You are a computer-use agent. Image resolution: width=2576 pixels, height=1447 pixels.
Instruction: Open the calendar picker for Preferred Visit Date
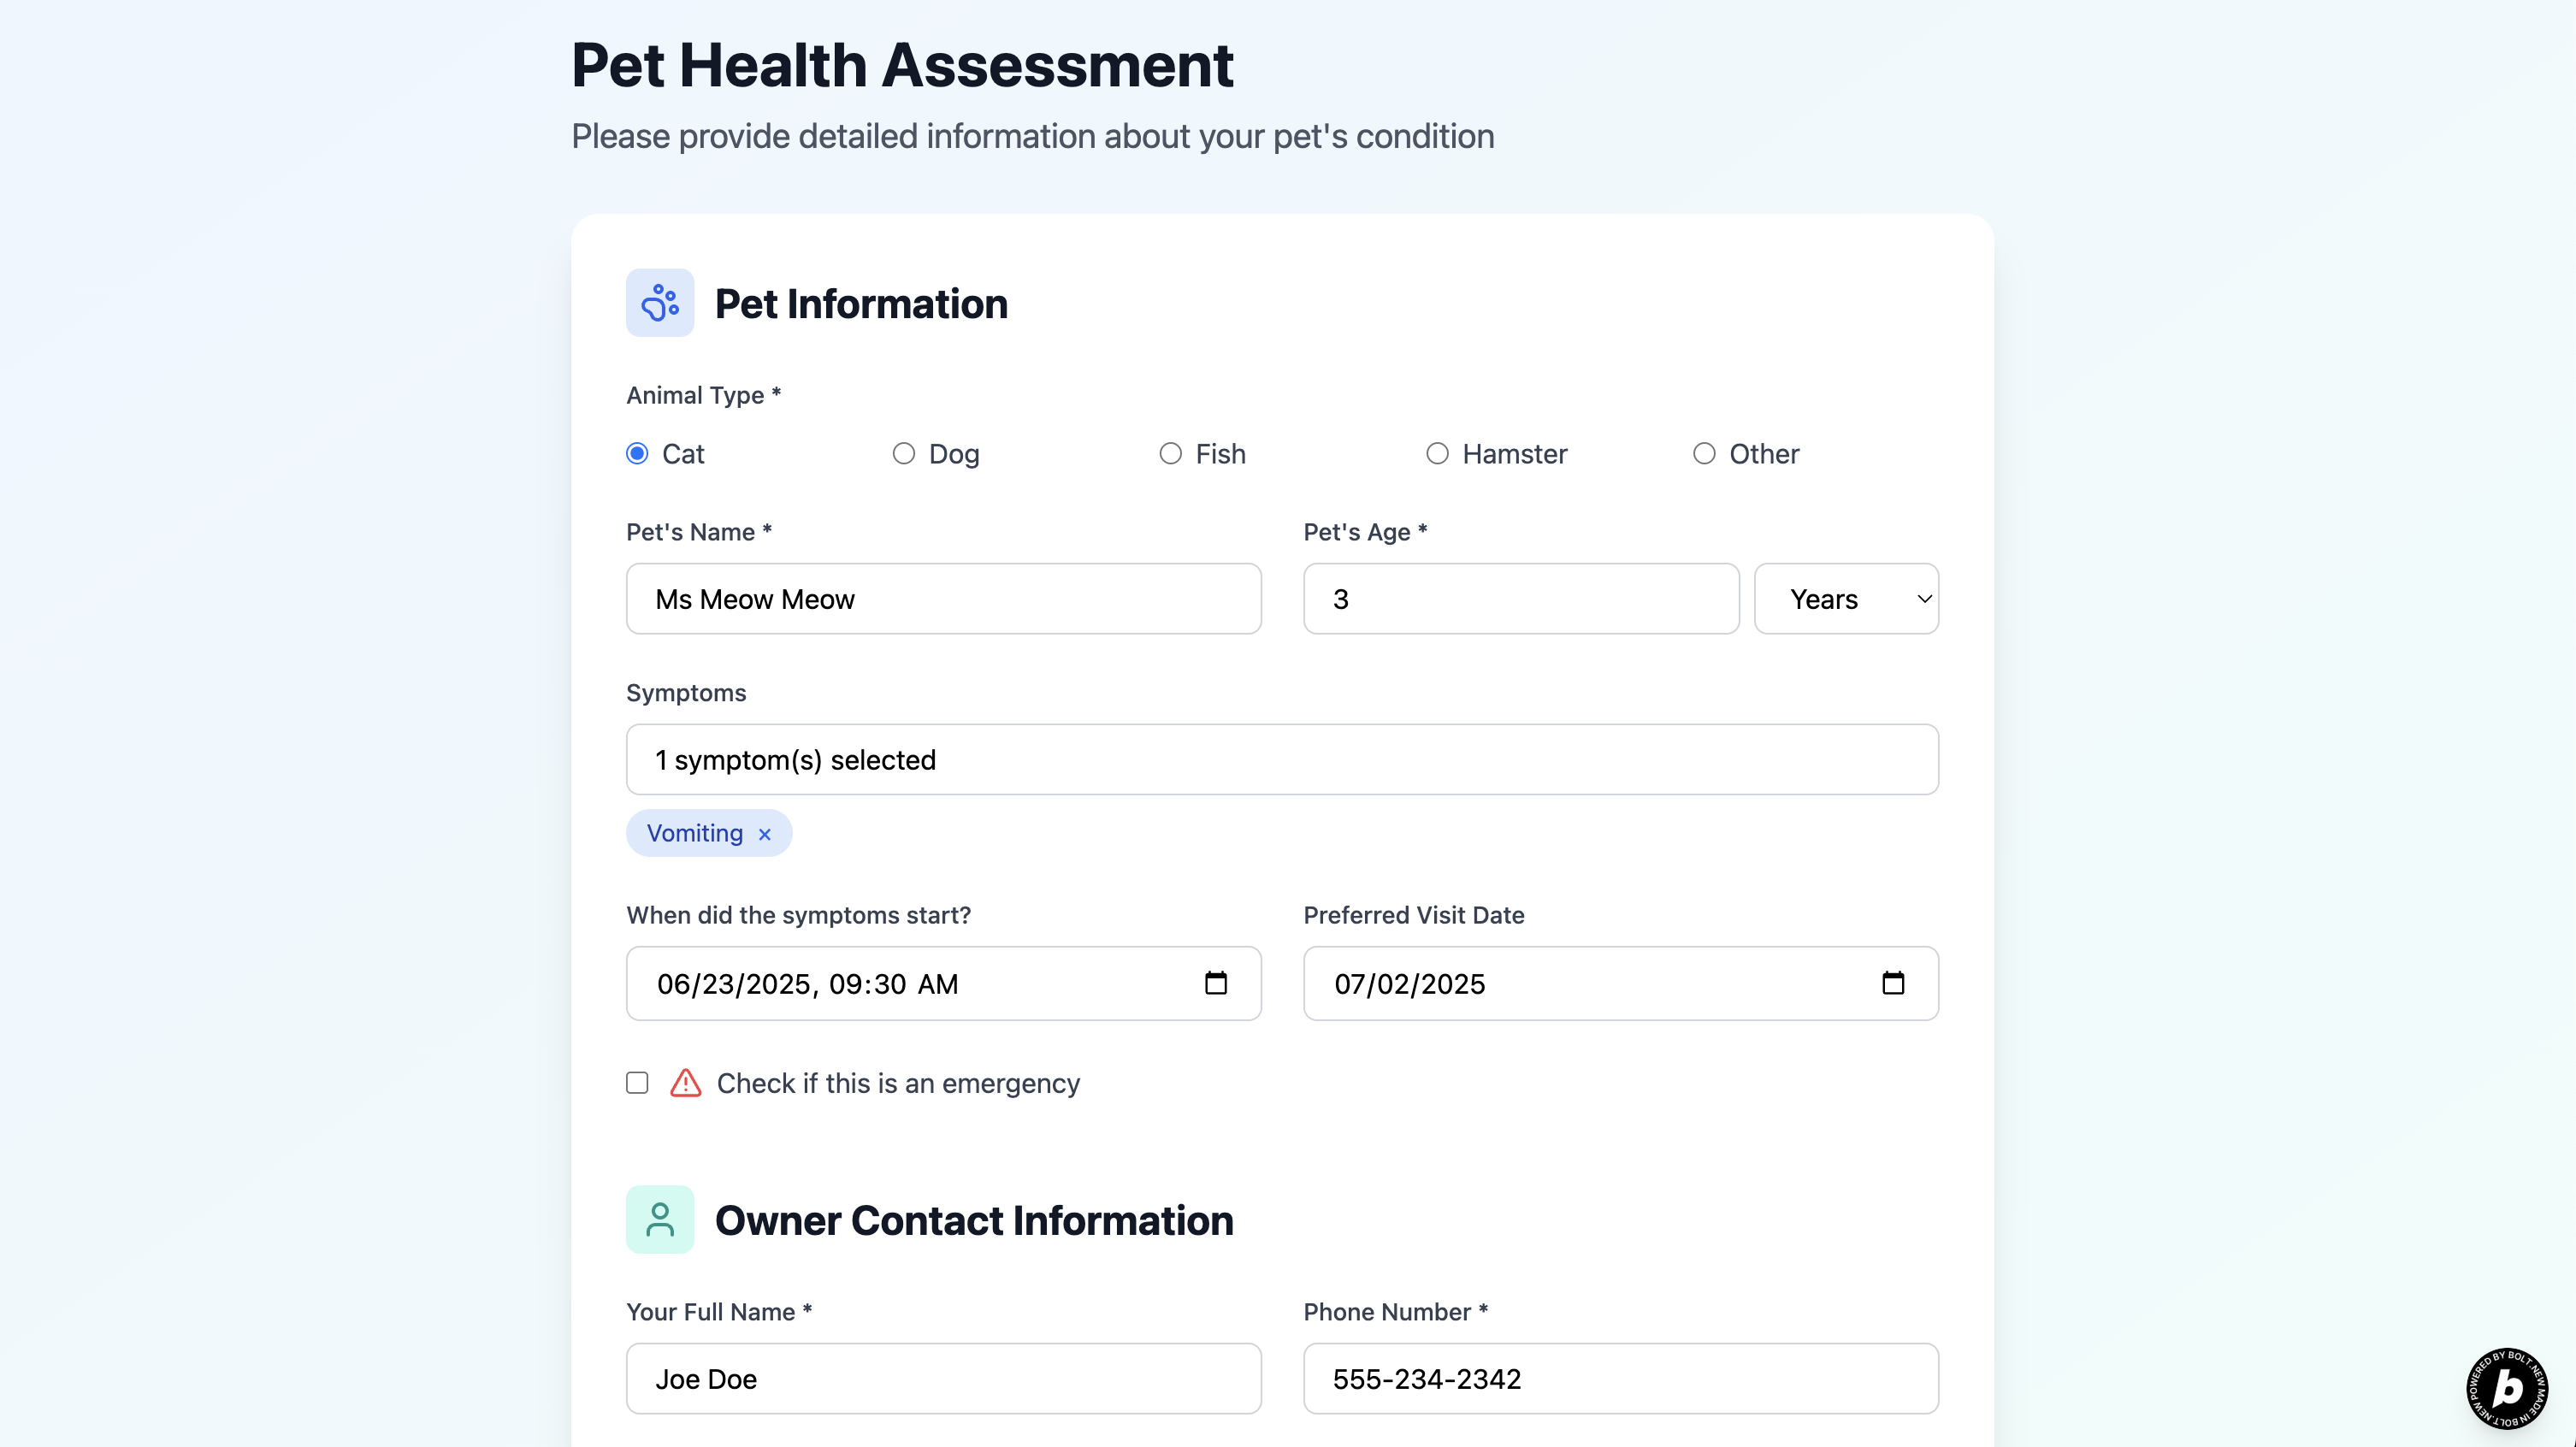click(1893, 983)
